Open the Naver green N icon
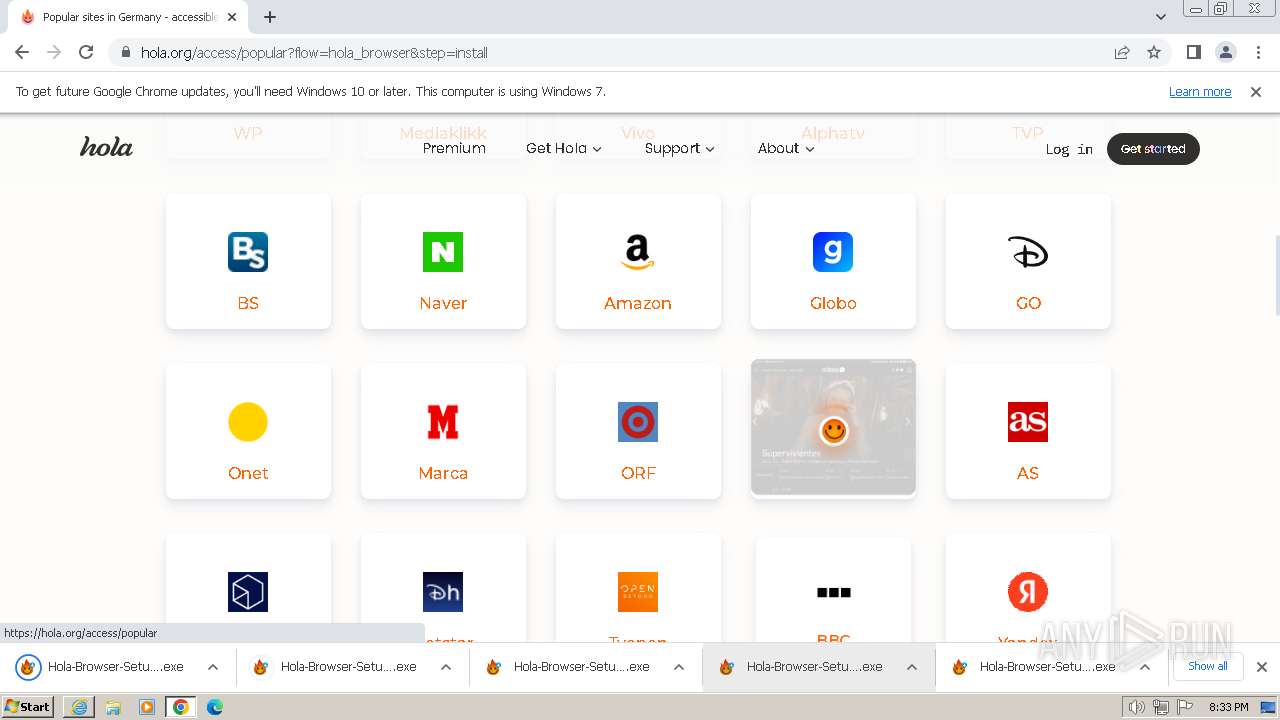Viewport: 1280px width, 720px height. pyautogui.click(x=443, y=252)
